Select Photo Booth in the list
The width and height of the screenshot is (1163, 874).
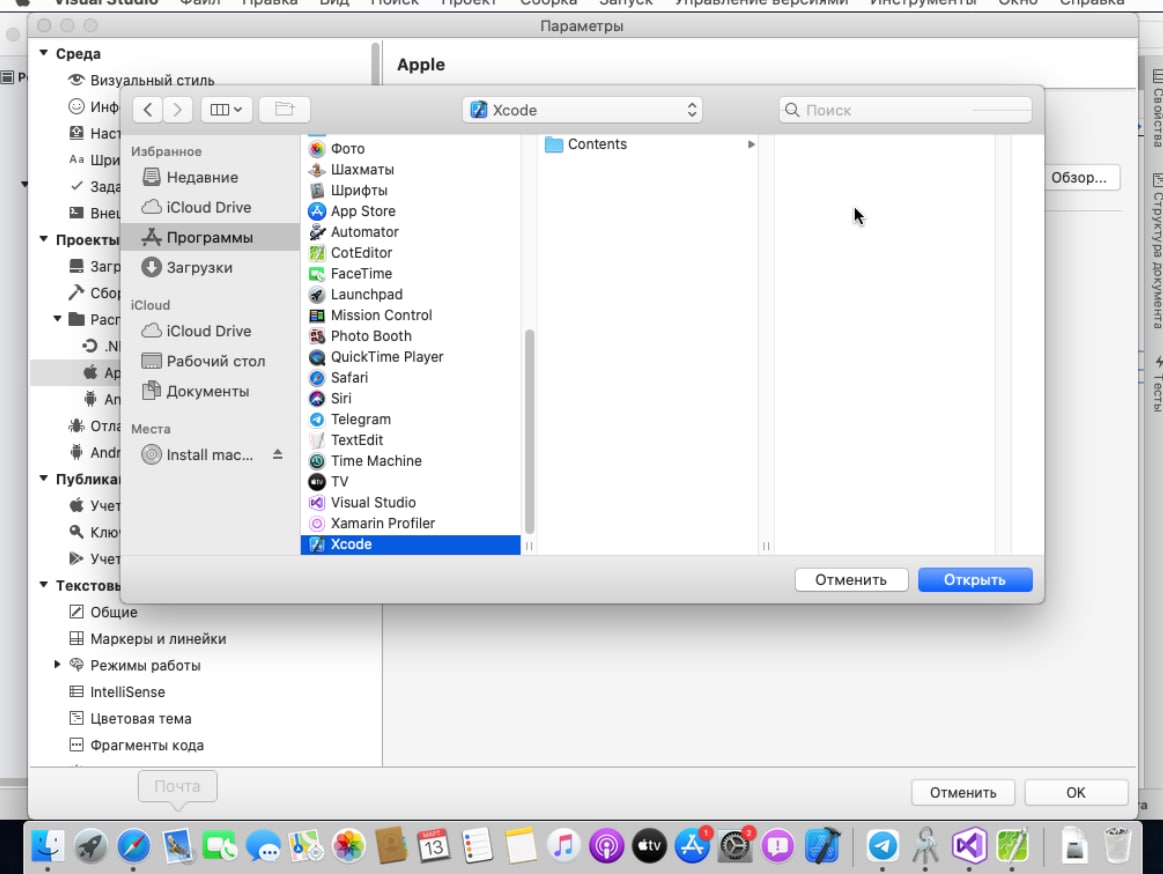pos(410,335)
